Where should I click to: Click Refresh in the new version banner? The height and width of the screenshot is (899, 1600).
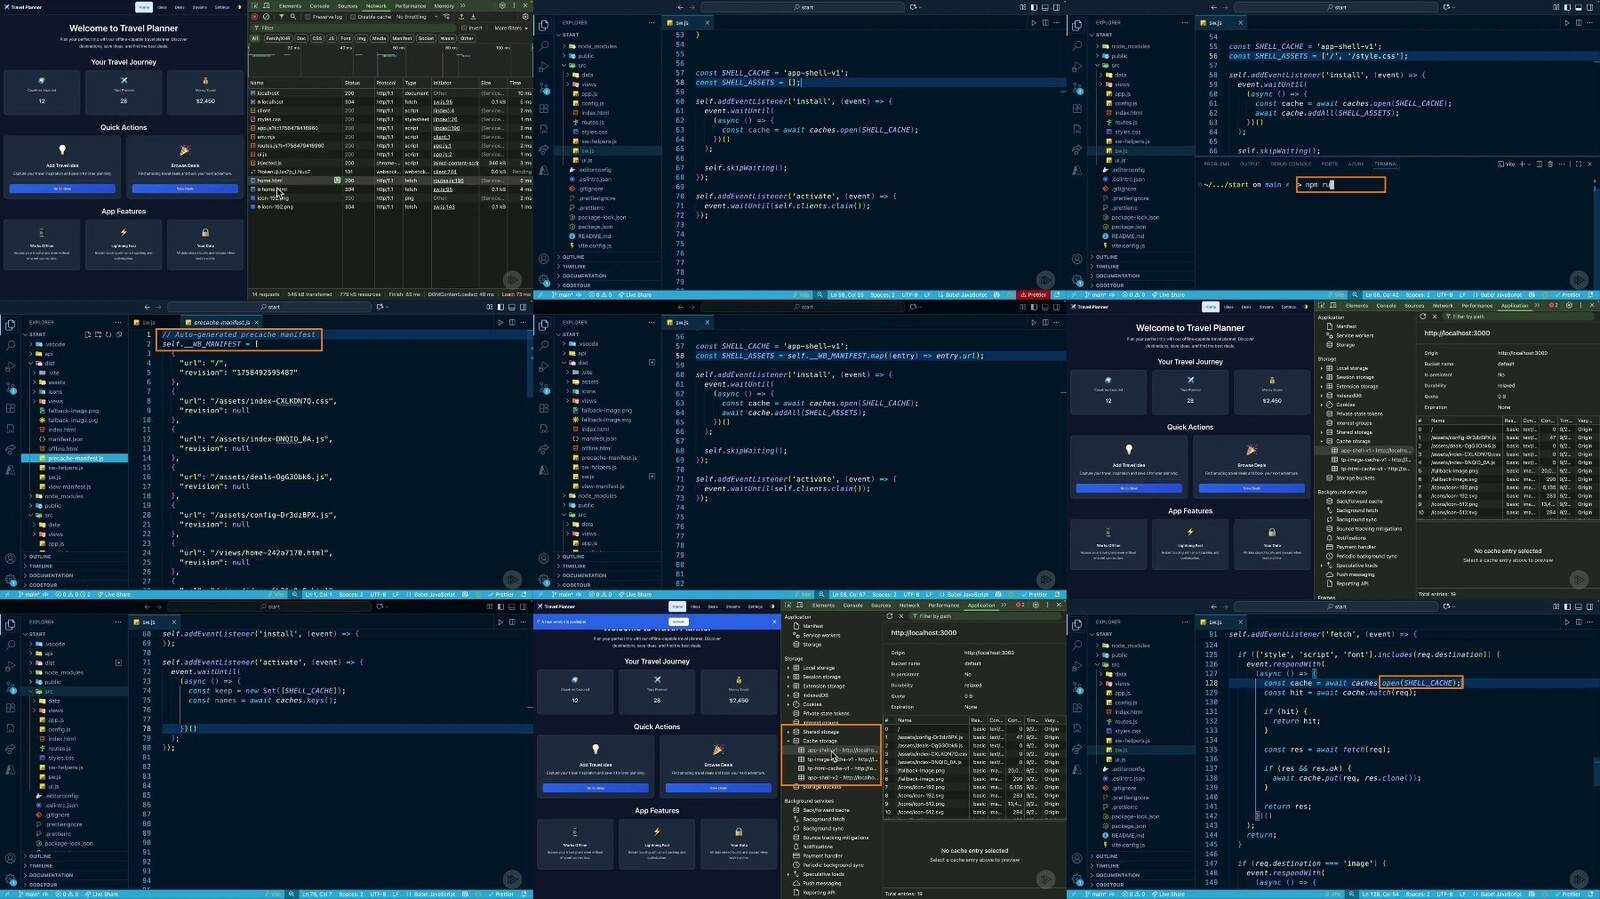click(x=678, y=621)
